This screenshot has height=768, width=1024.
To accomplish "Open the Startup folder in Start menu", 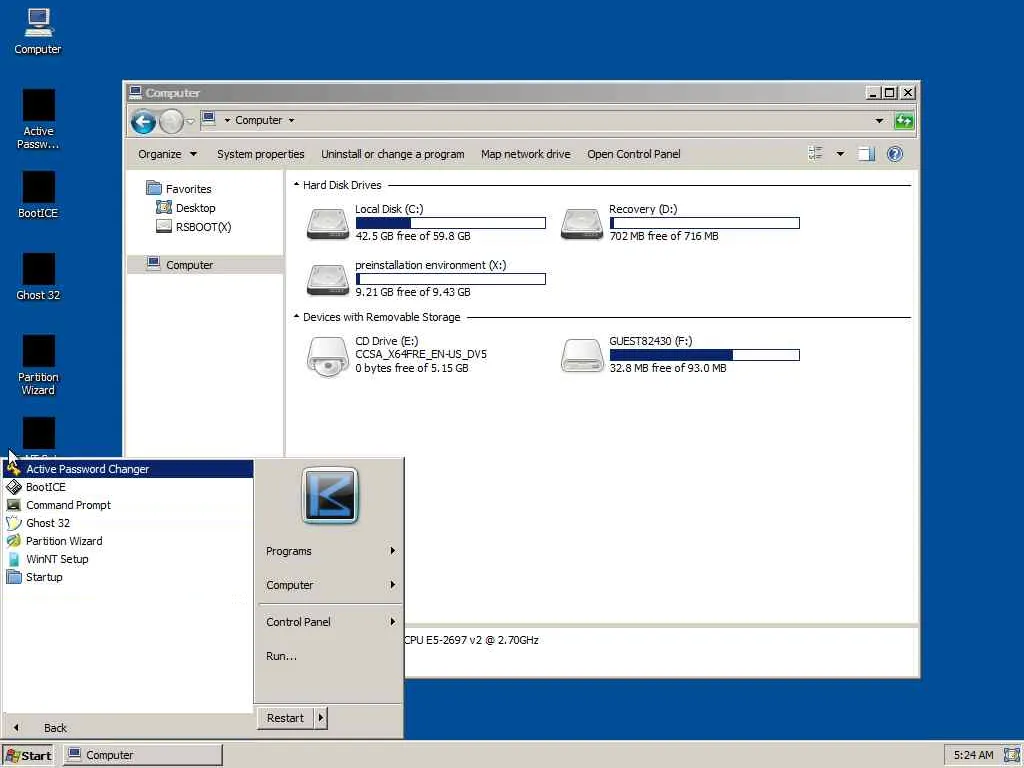I will pos(128,577).
